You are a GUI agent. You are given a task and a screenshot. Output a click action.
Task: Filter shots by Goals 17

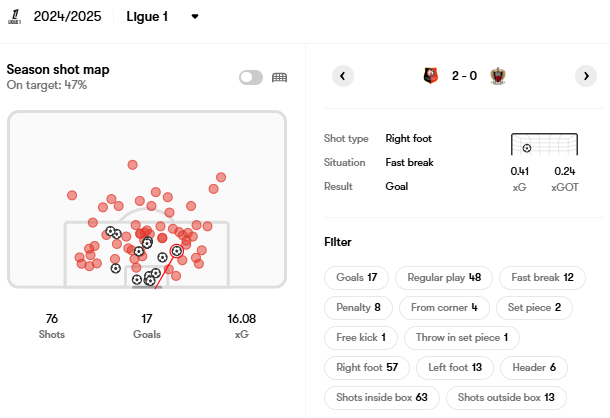357,277
